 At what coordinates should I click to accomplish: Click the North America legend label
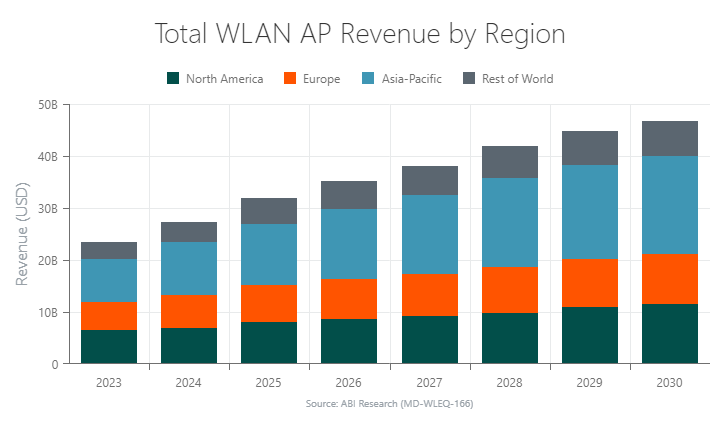tap(225, 79)
